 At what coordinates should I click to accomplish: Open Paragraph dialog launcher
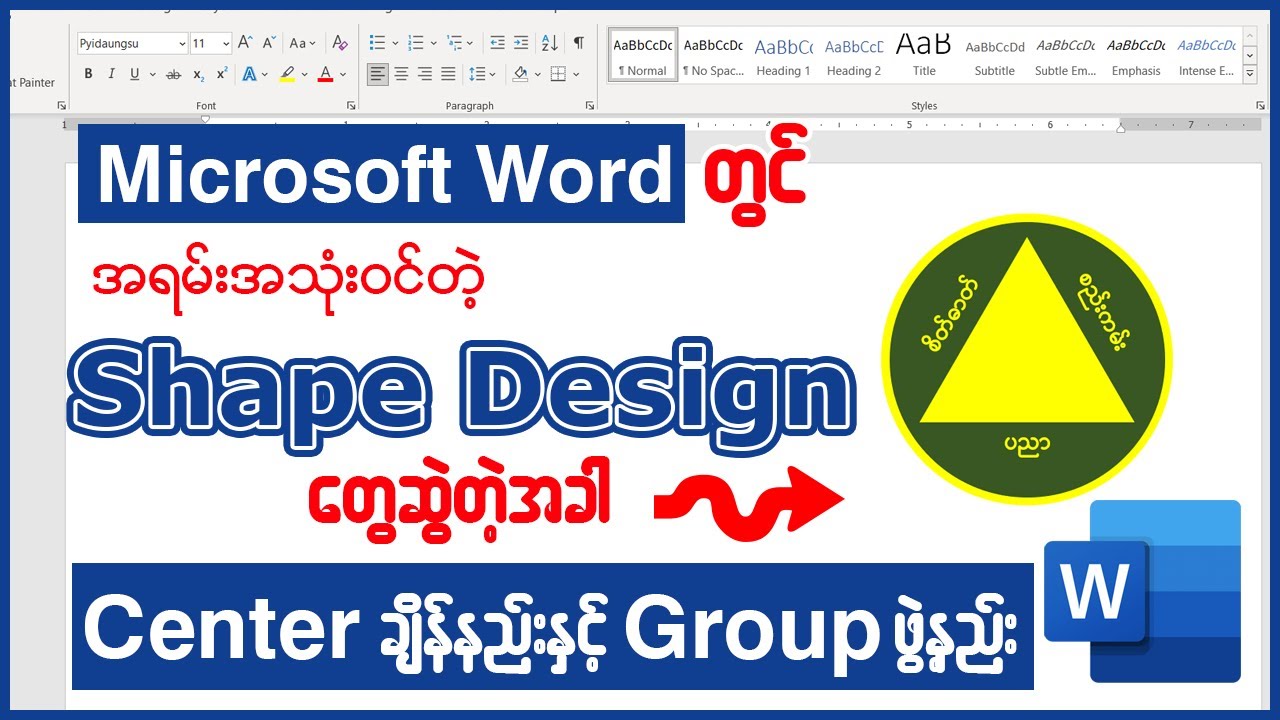[x=588, y=105]
